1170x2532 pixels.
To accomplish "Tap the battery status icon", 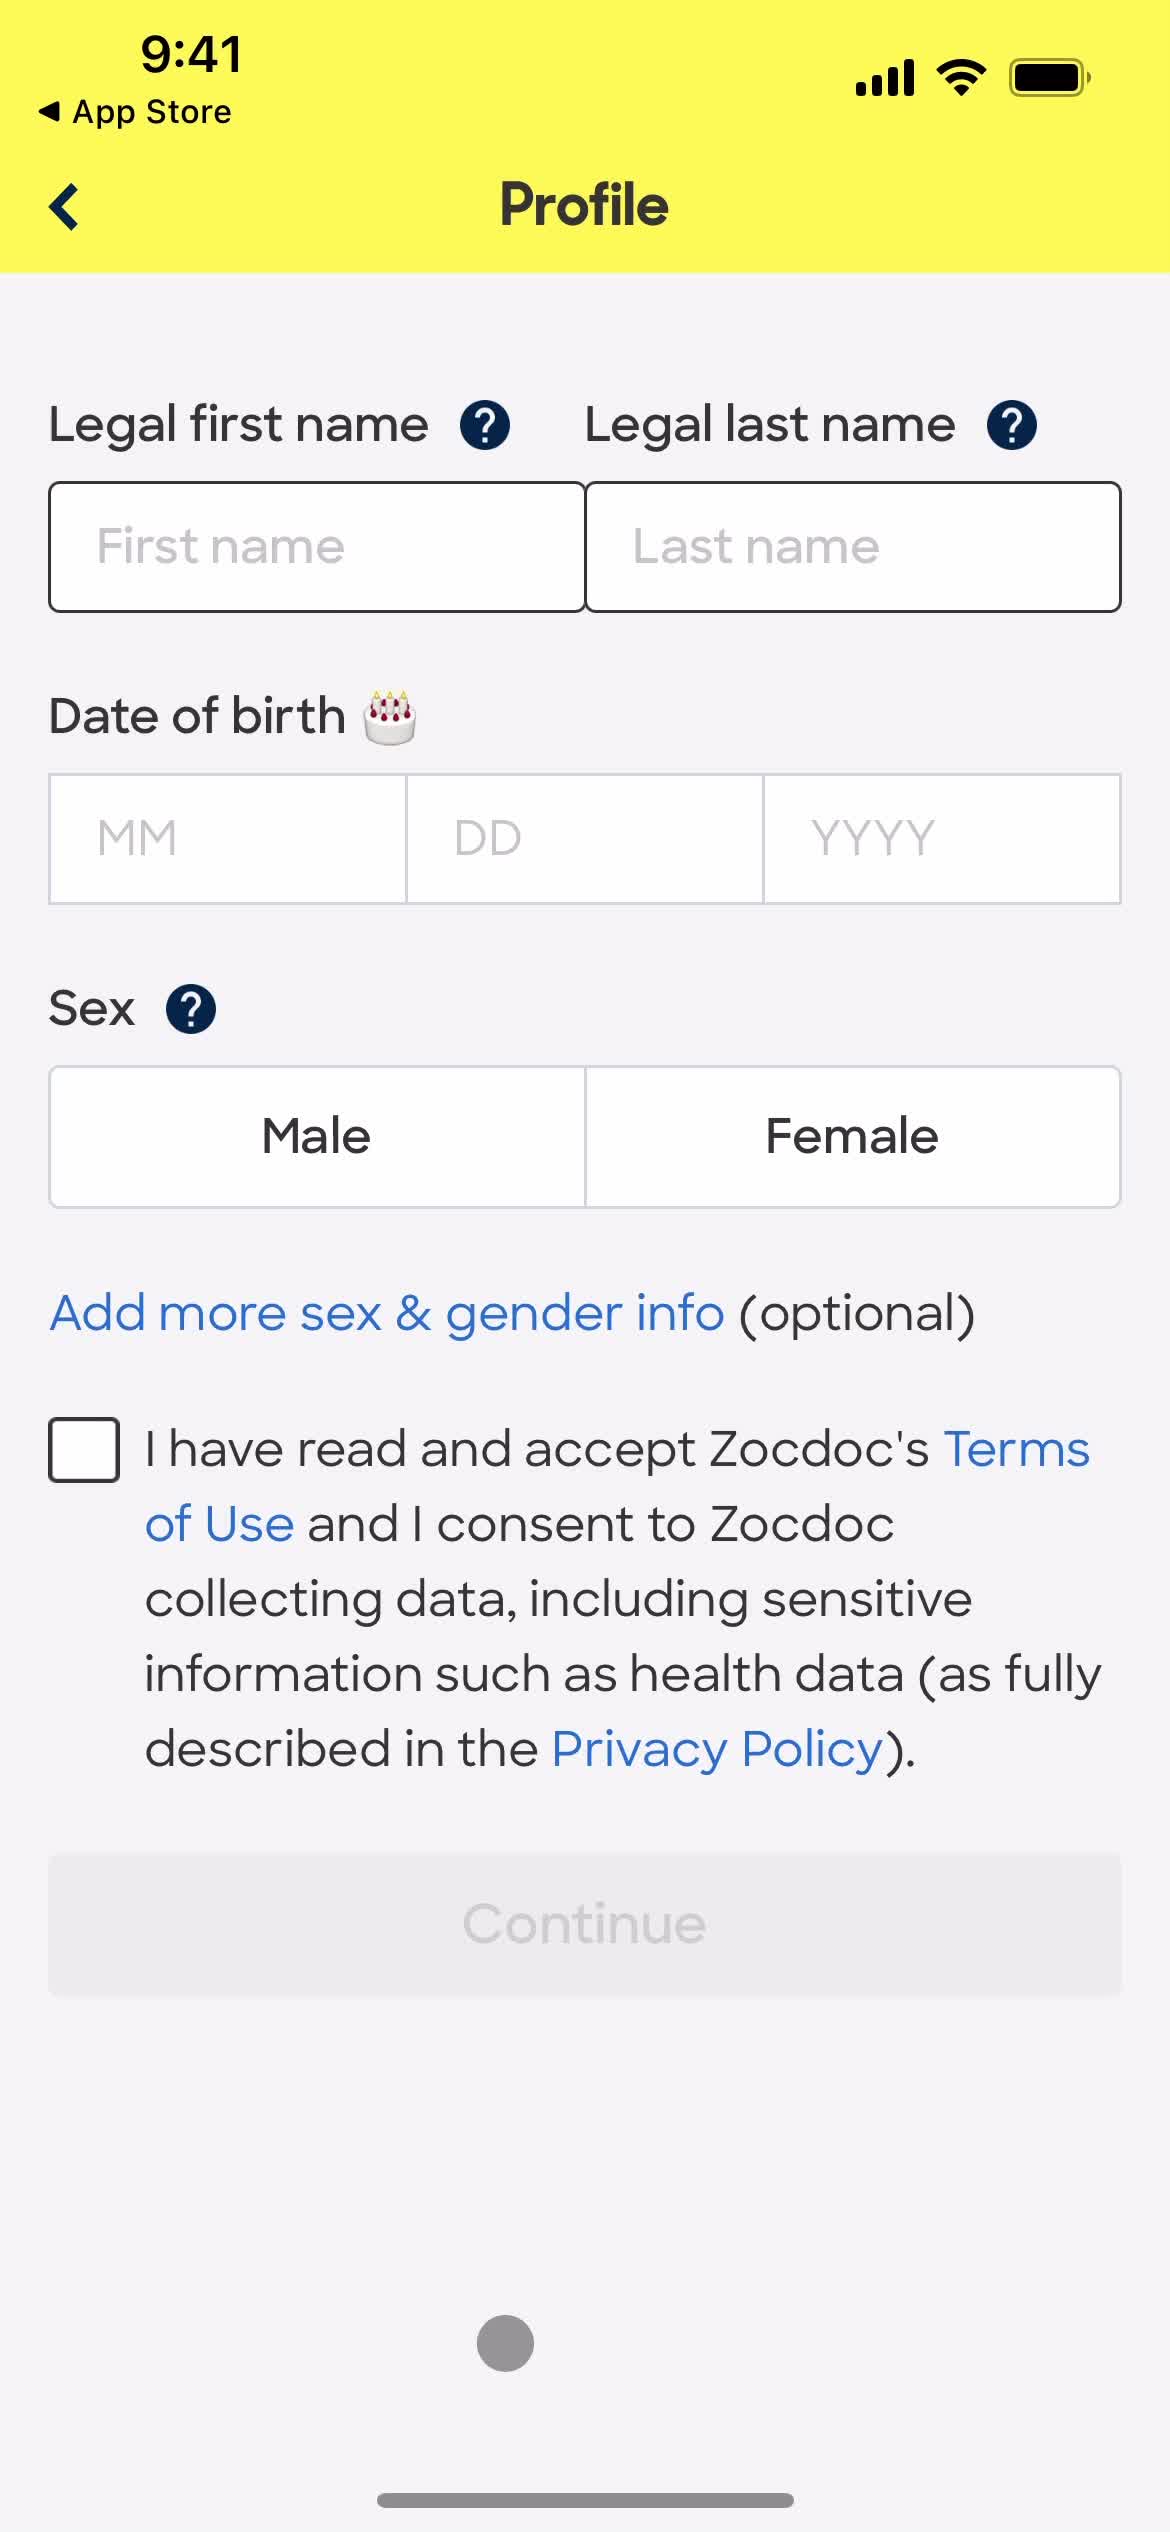I will pos(1049,77).
